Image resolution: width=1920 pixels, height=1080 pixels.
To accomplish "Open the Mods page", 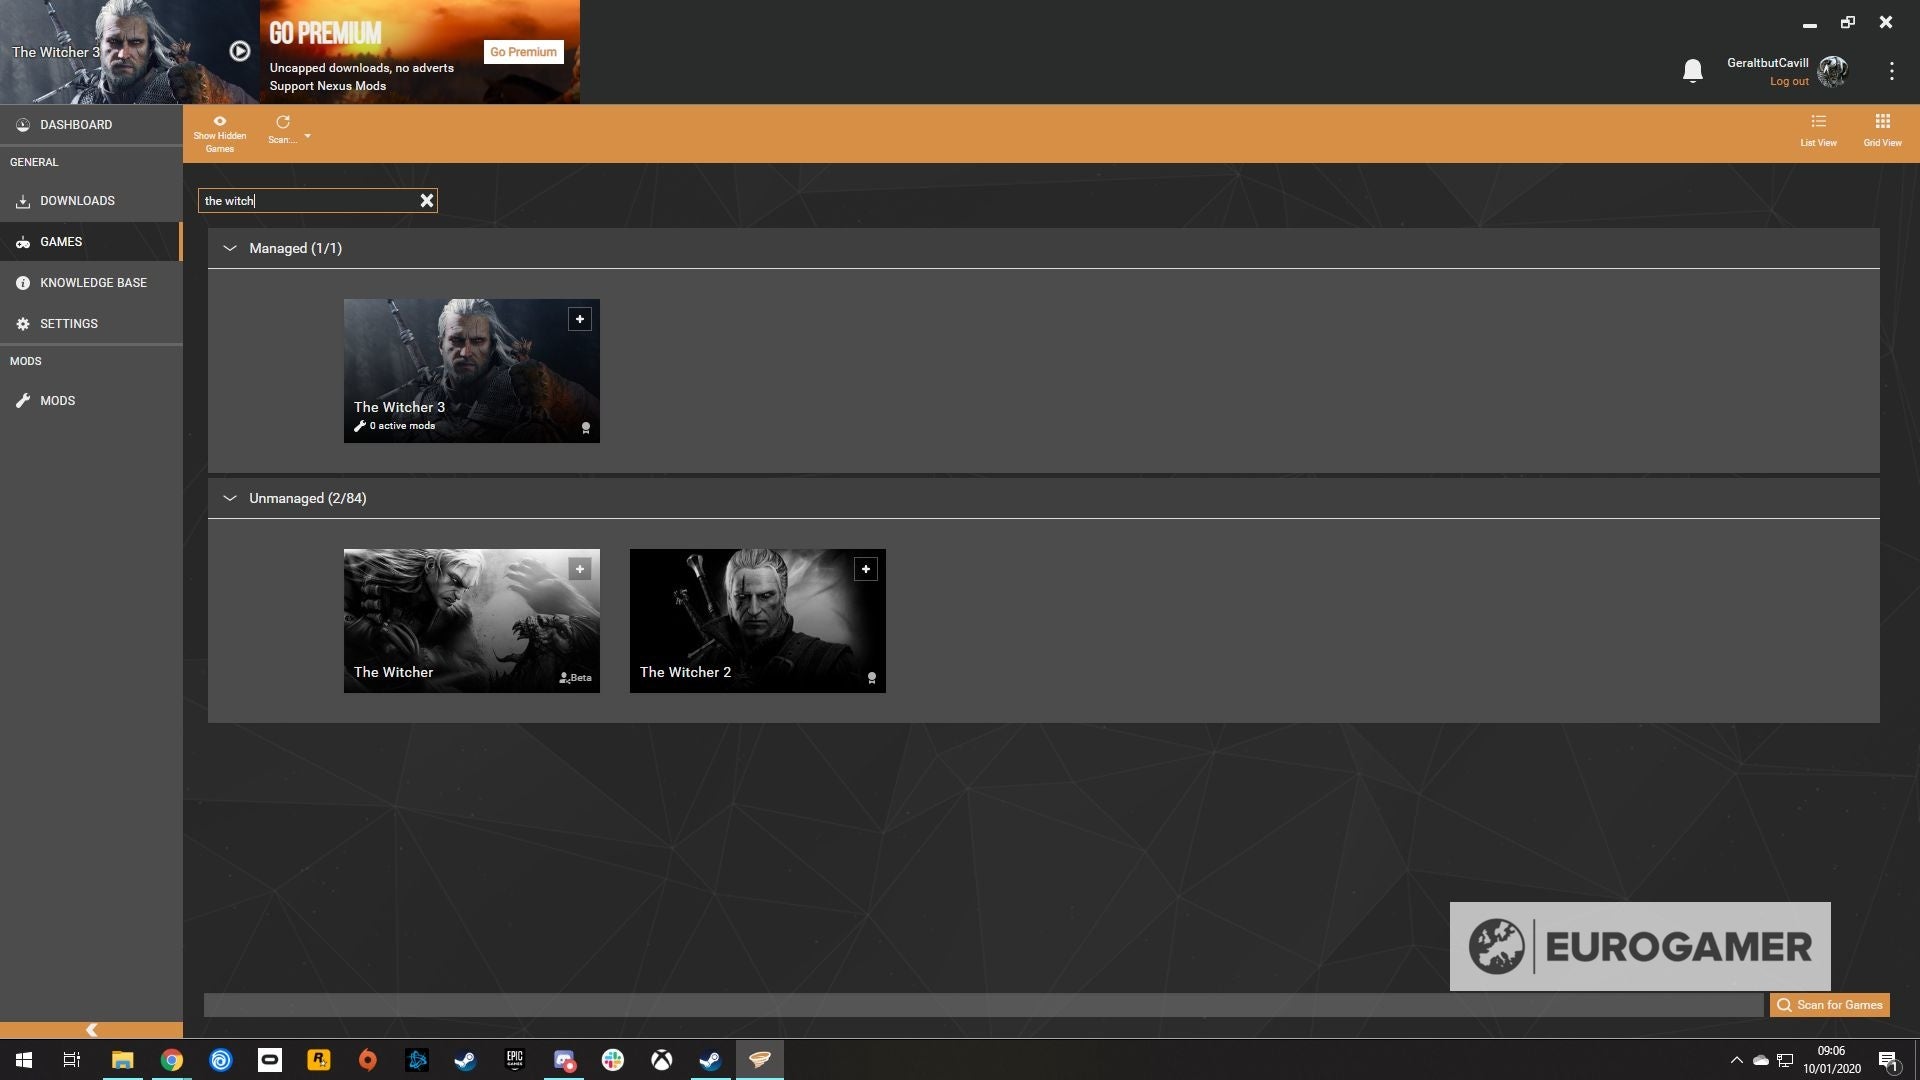I will (x=91, y=401).
